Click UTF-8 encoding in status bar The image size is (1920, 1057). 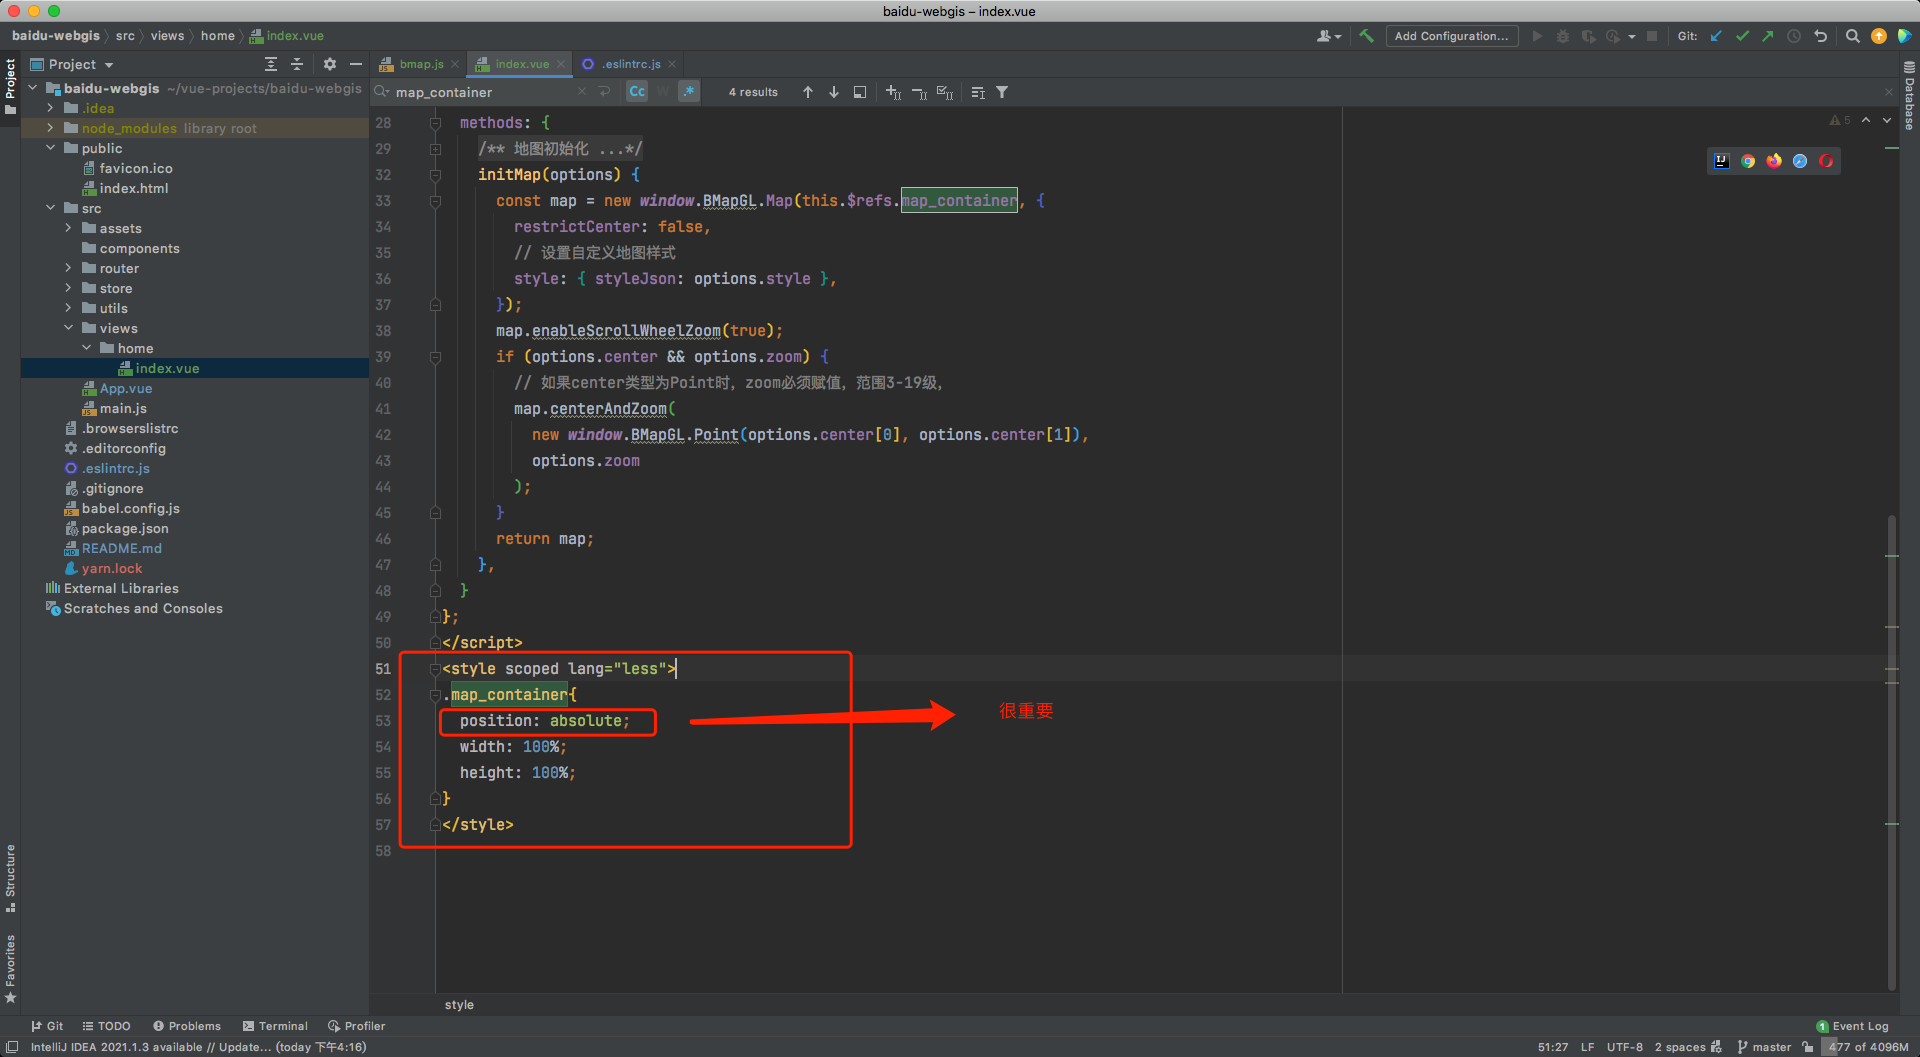(1624, 1047)
